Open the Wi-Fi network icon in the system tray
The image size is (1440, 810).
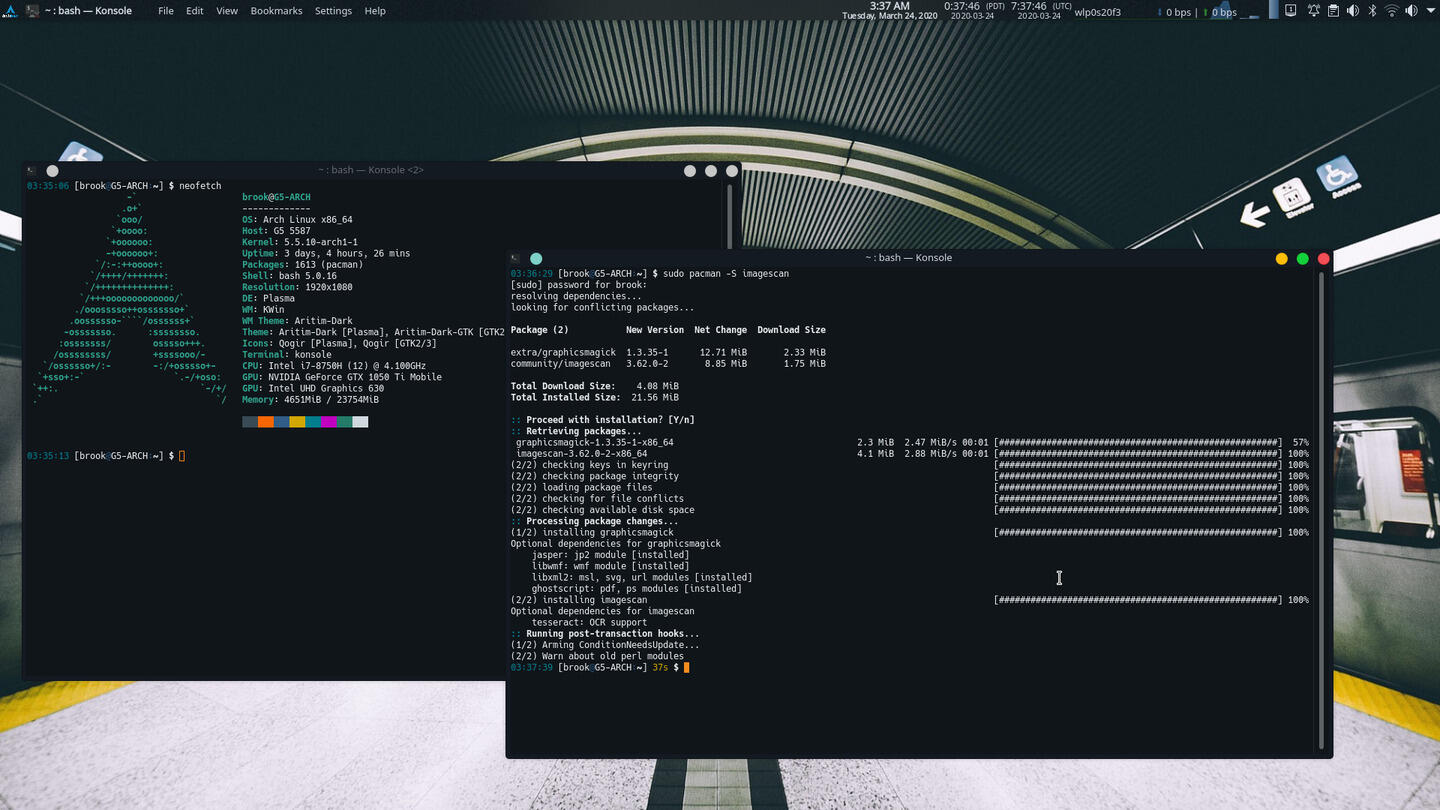tap(1392, 11)
